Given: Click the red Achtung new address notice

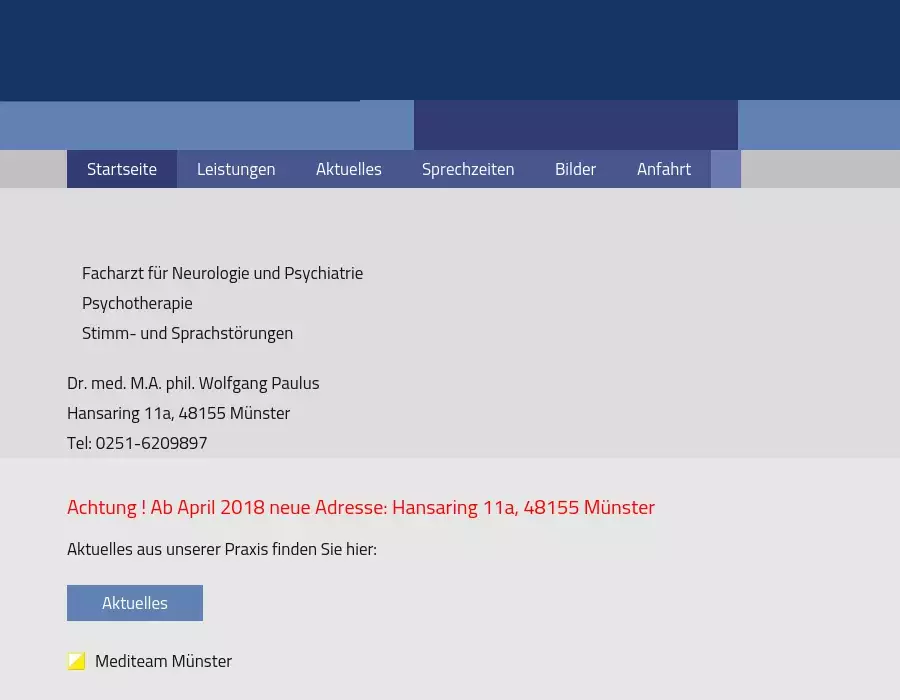Looking at the screenshot, I should point(361,507).
